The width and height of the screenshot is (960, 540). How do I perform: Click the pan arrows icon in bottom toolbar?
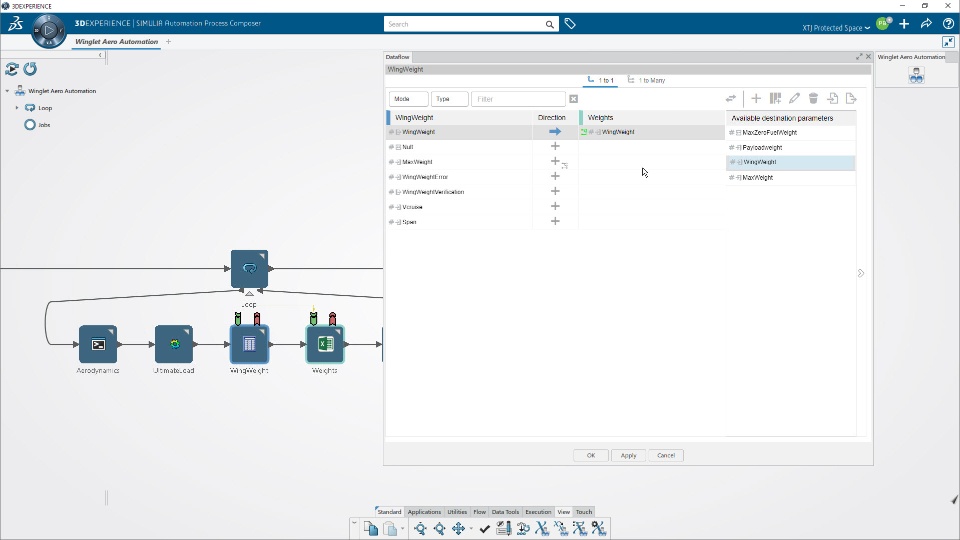click(458, 528)
